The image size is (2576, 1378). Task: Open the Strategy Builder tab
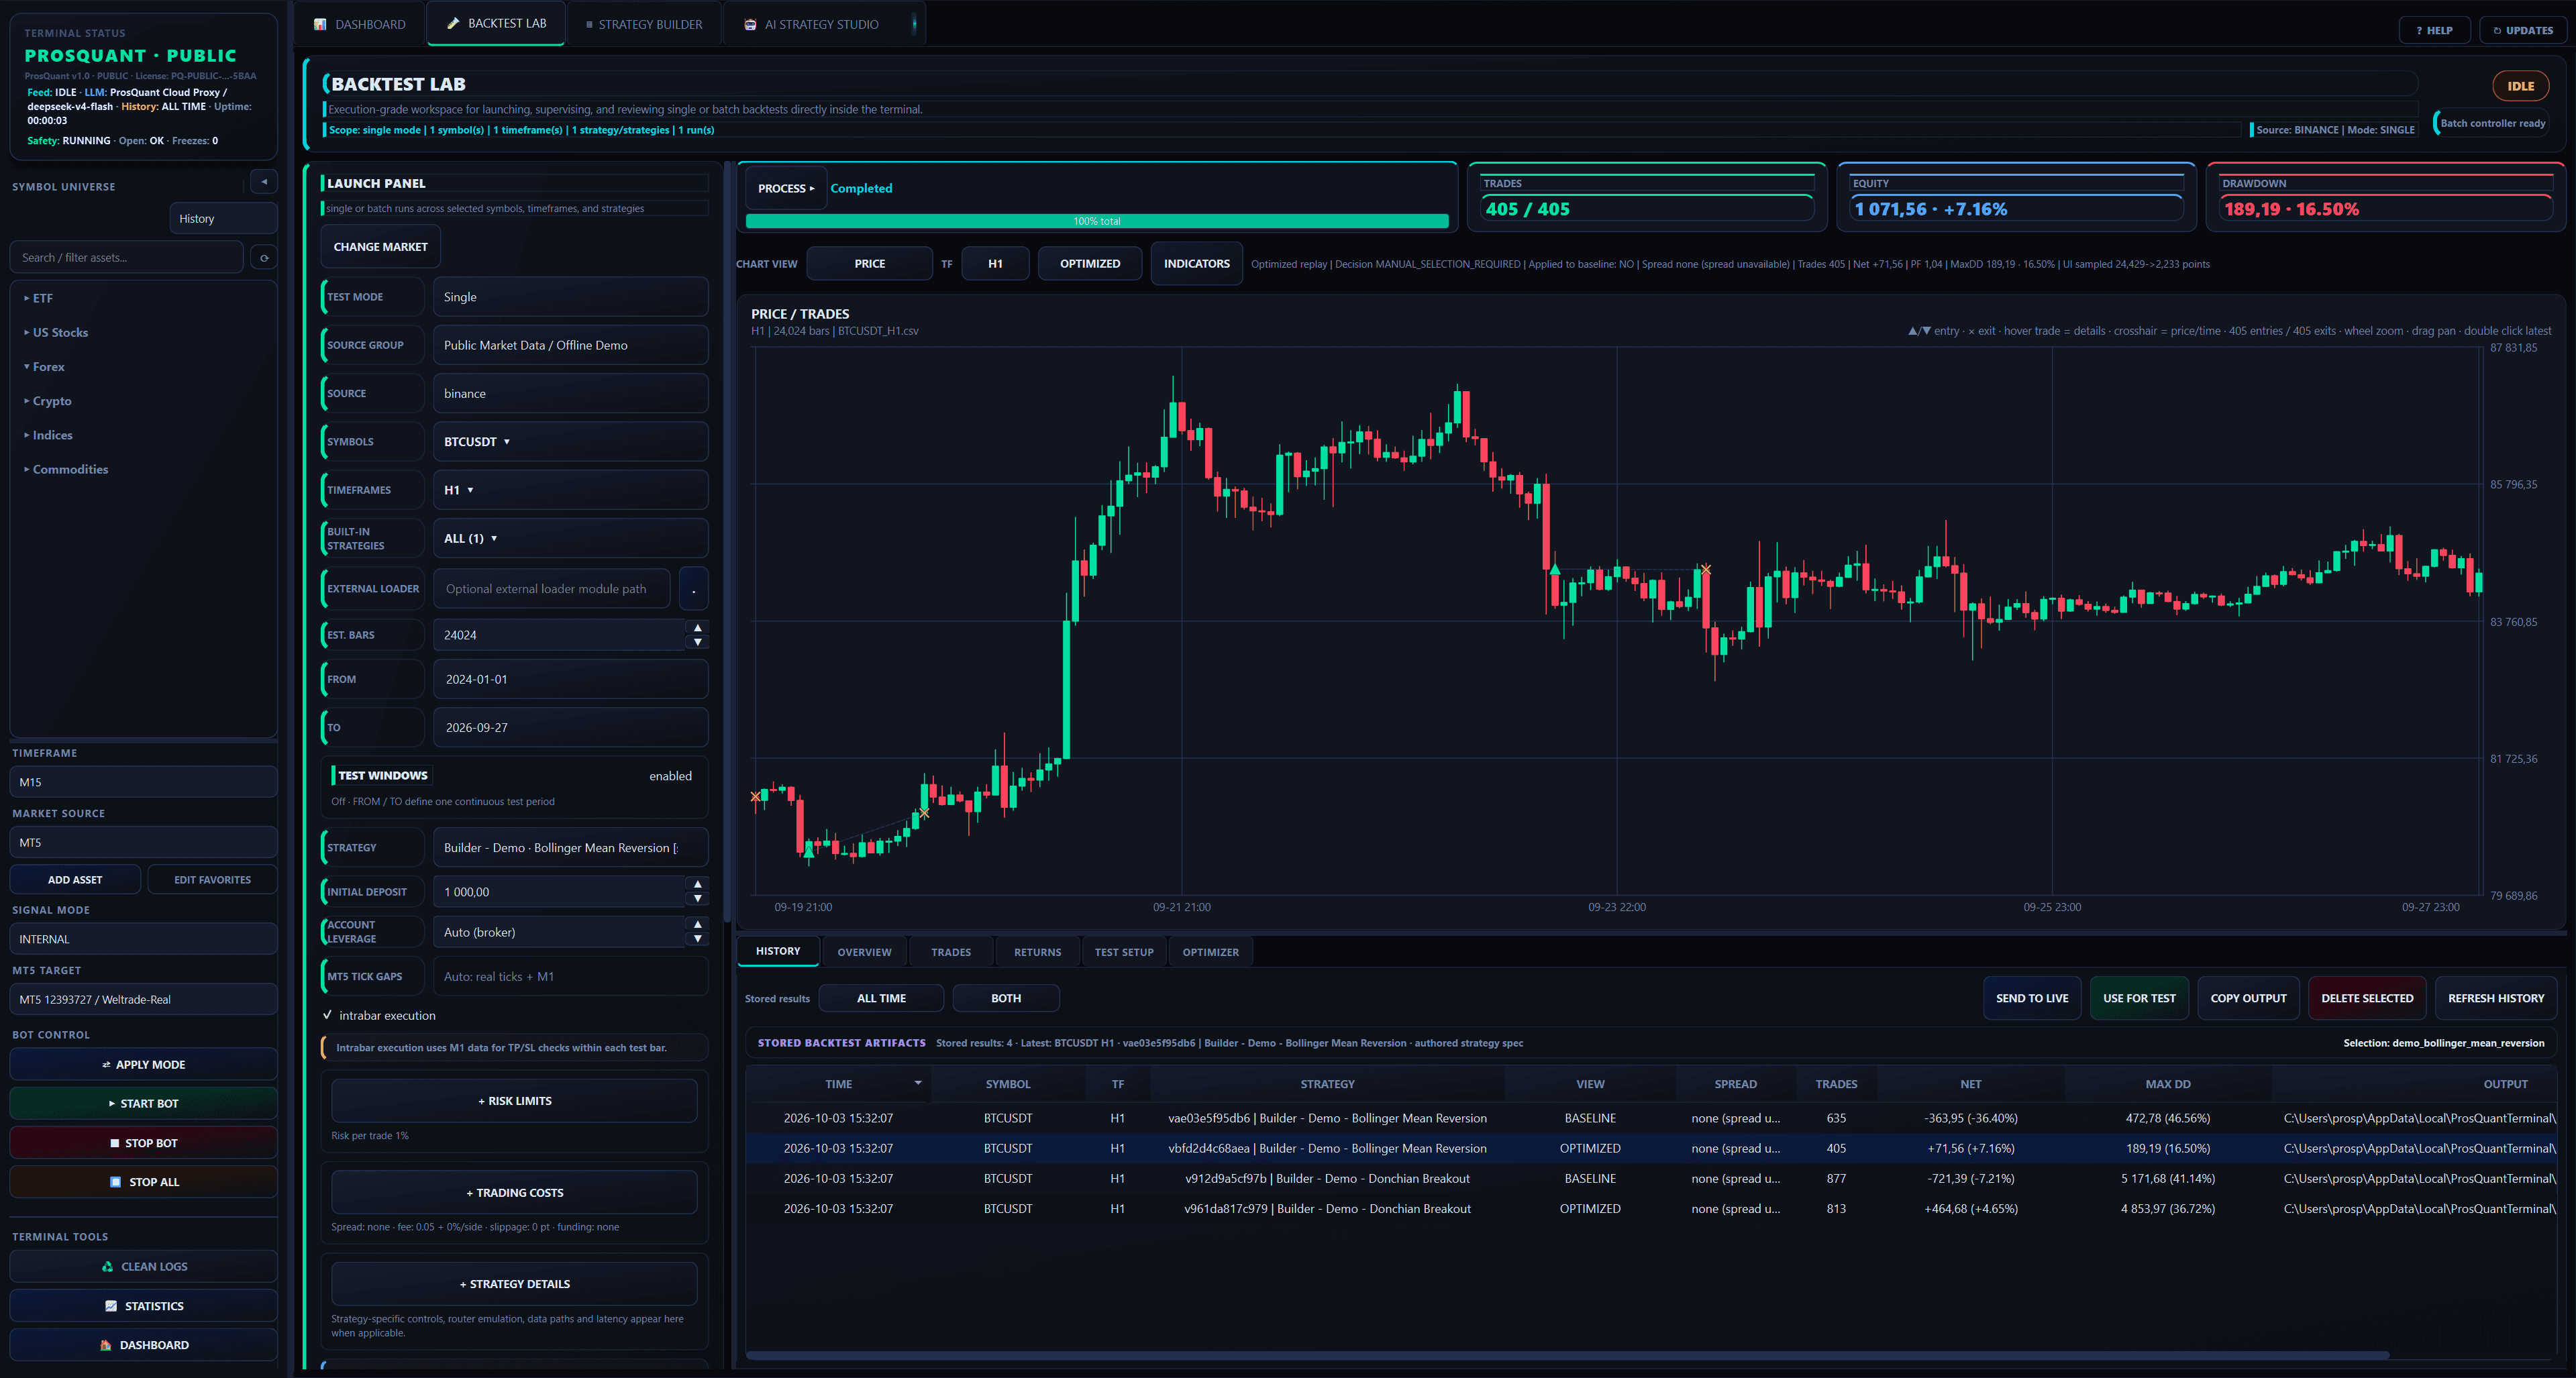pyautogui.click(x=644, y=24)
